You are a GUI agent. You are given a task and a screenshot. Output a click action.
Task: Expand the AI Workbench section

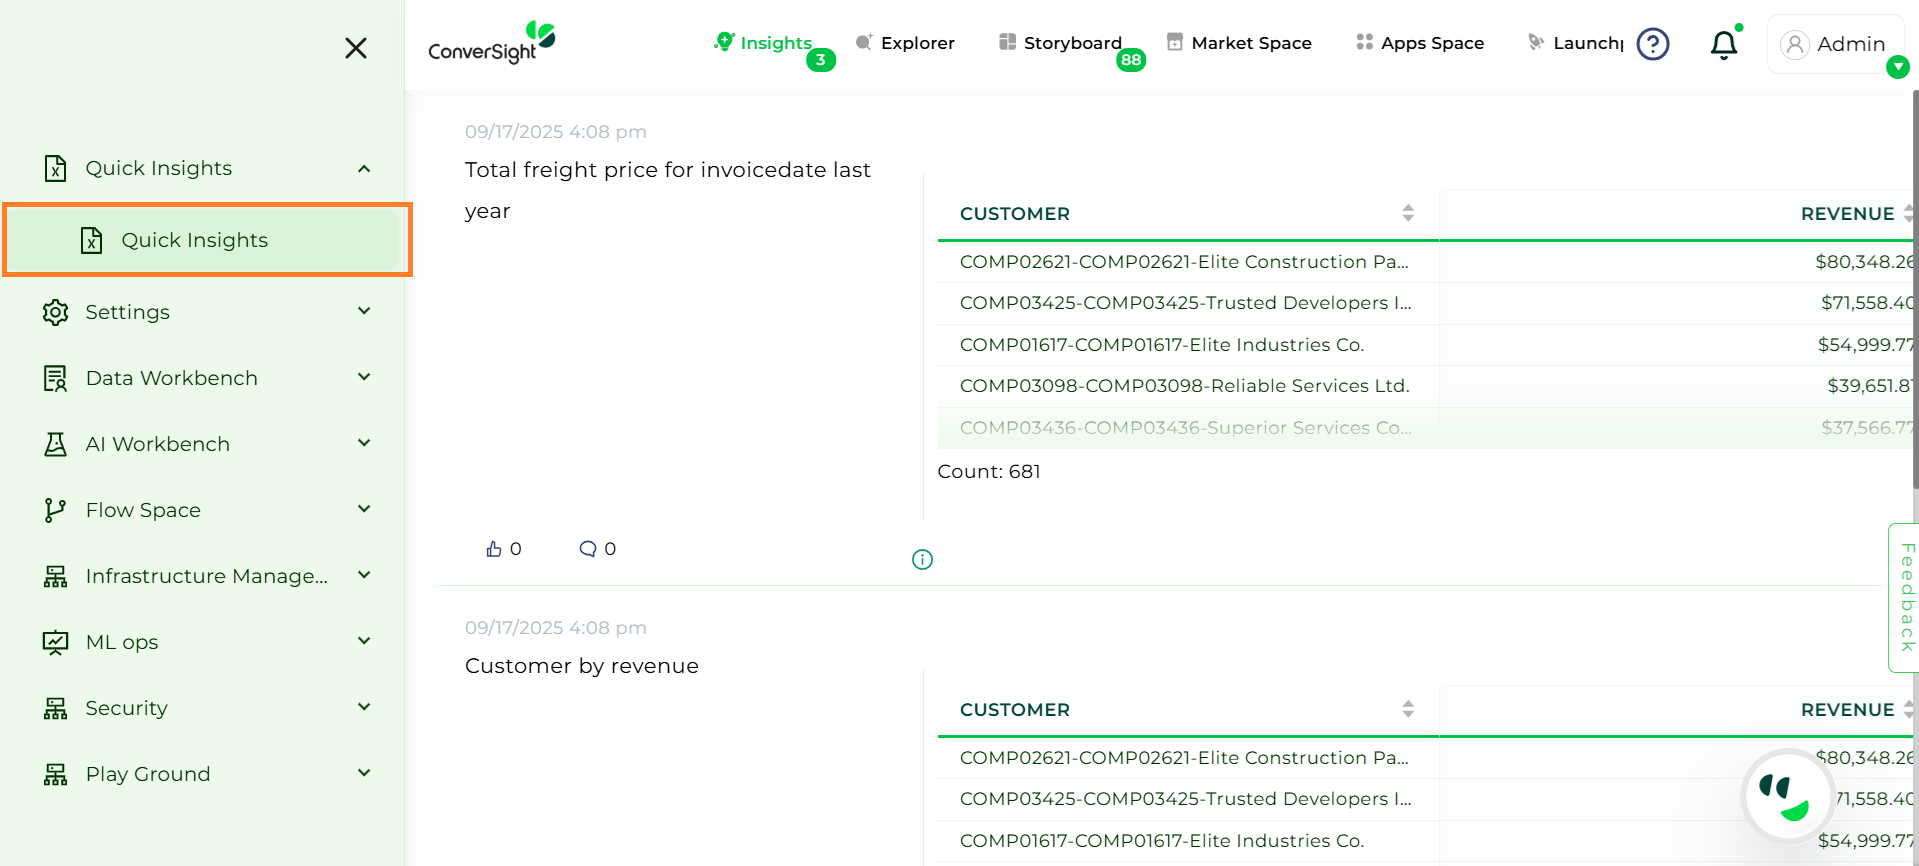point(364,444)
